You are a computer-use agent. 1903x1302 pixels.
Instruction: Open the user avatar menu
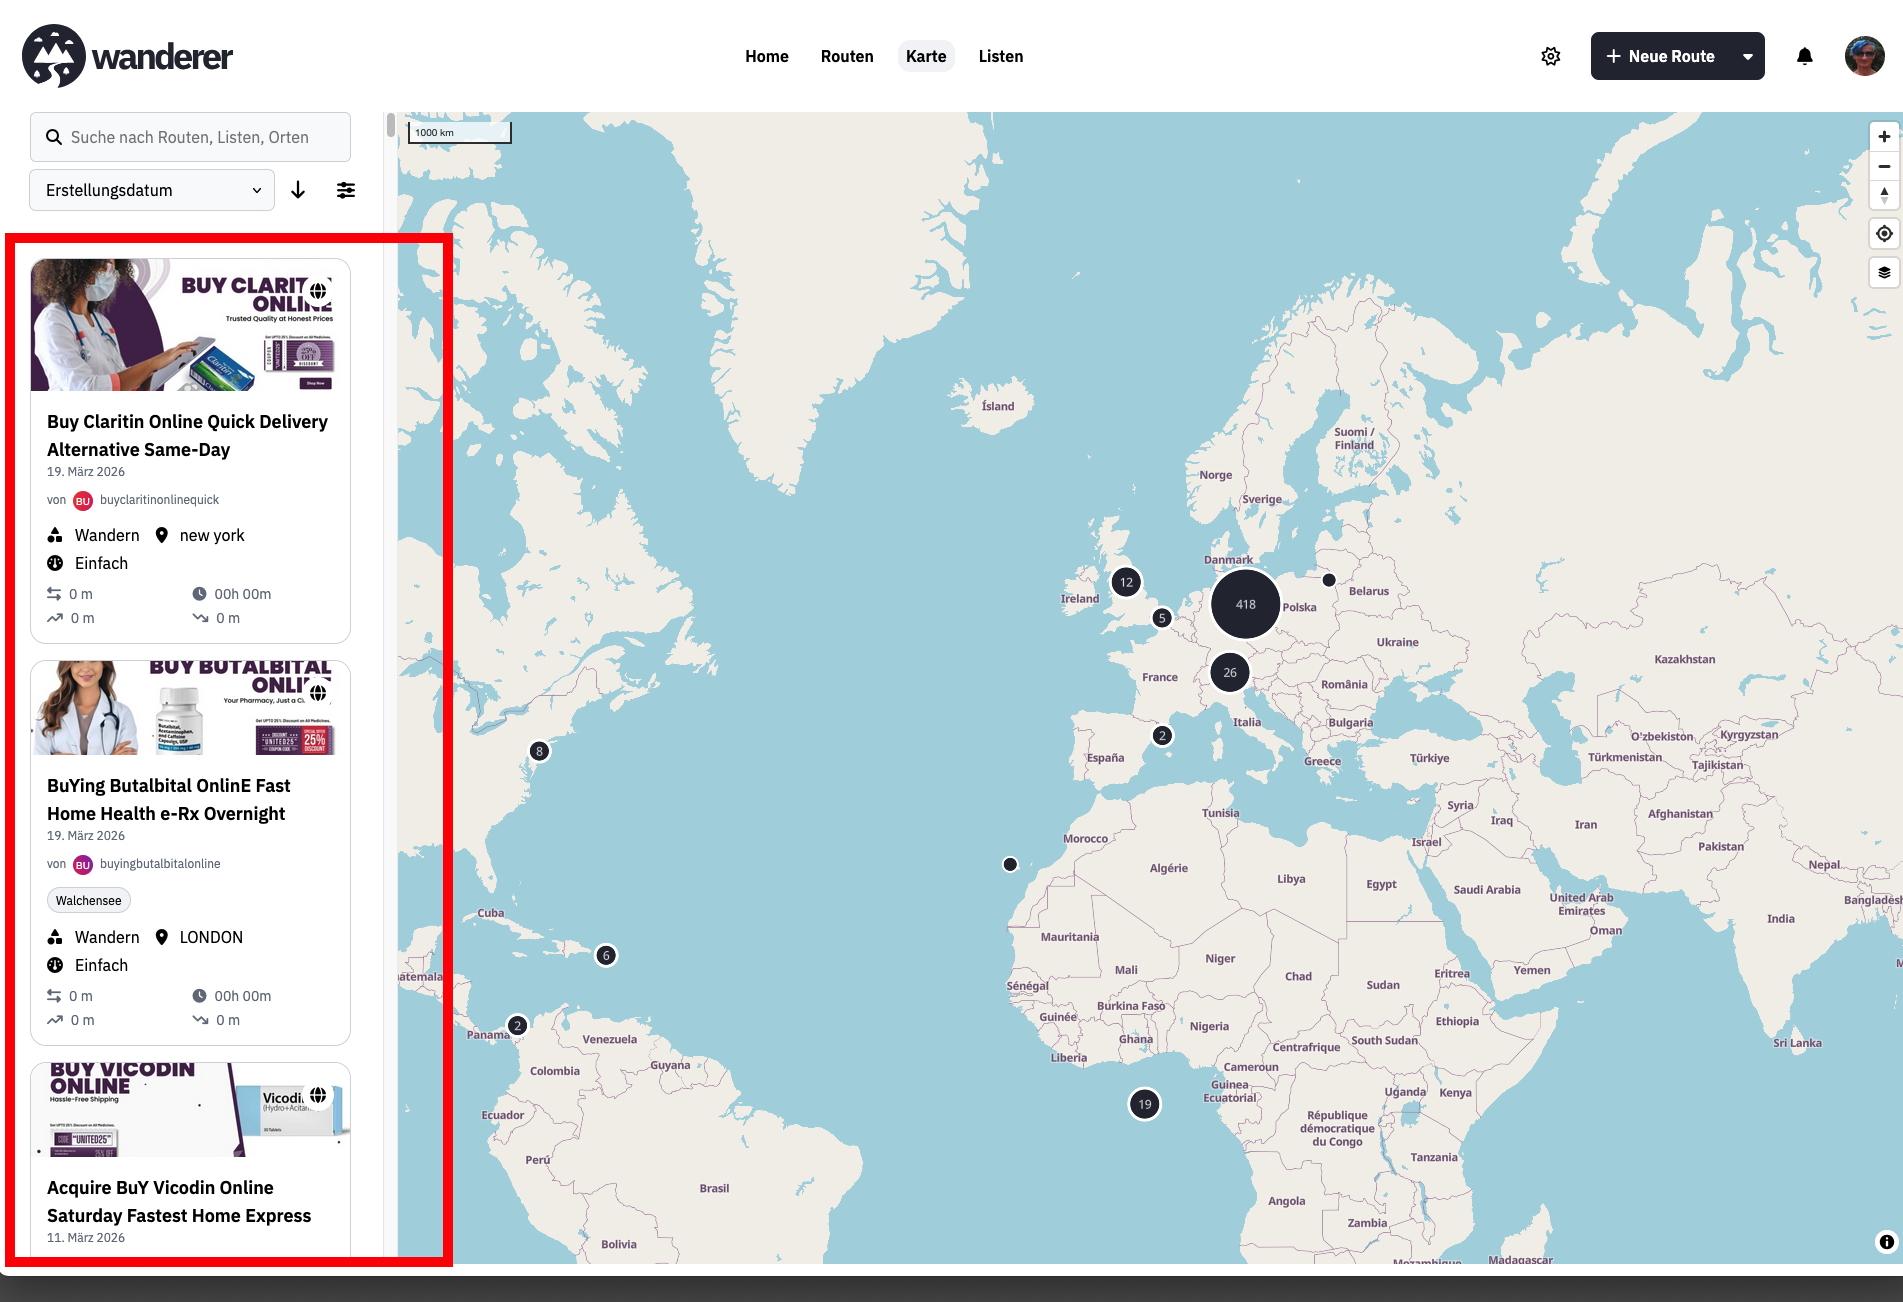pos(1864,56)
